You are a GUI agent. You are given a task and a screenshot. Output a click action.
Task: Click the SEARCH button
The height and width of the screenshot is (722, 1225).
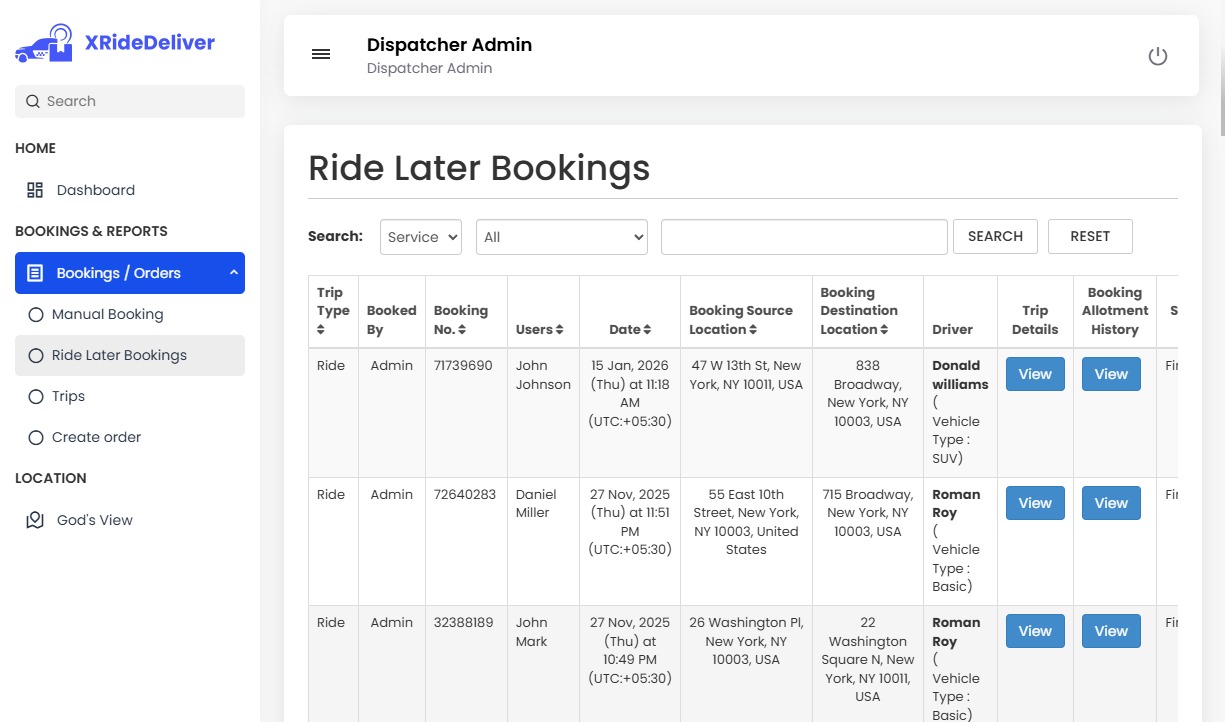[x=995, y=236]
